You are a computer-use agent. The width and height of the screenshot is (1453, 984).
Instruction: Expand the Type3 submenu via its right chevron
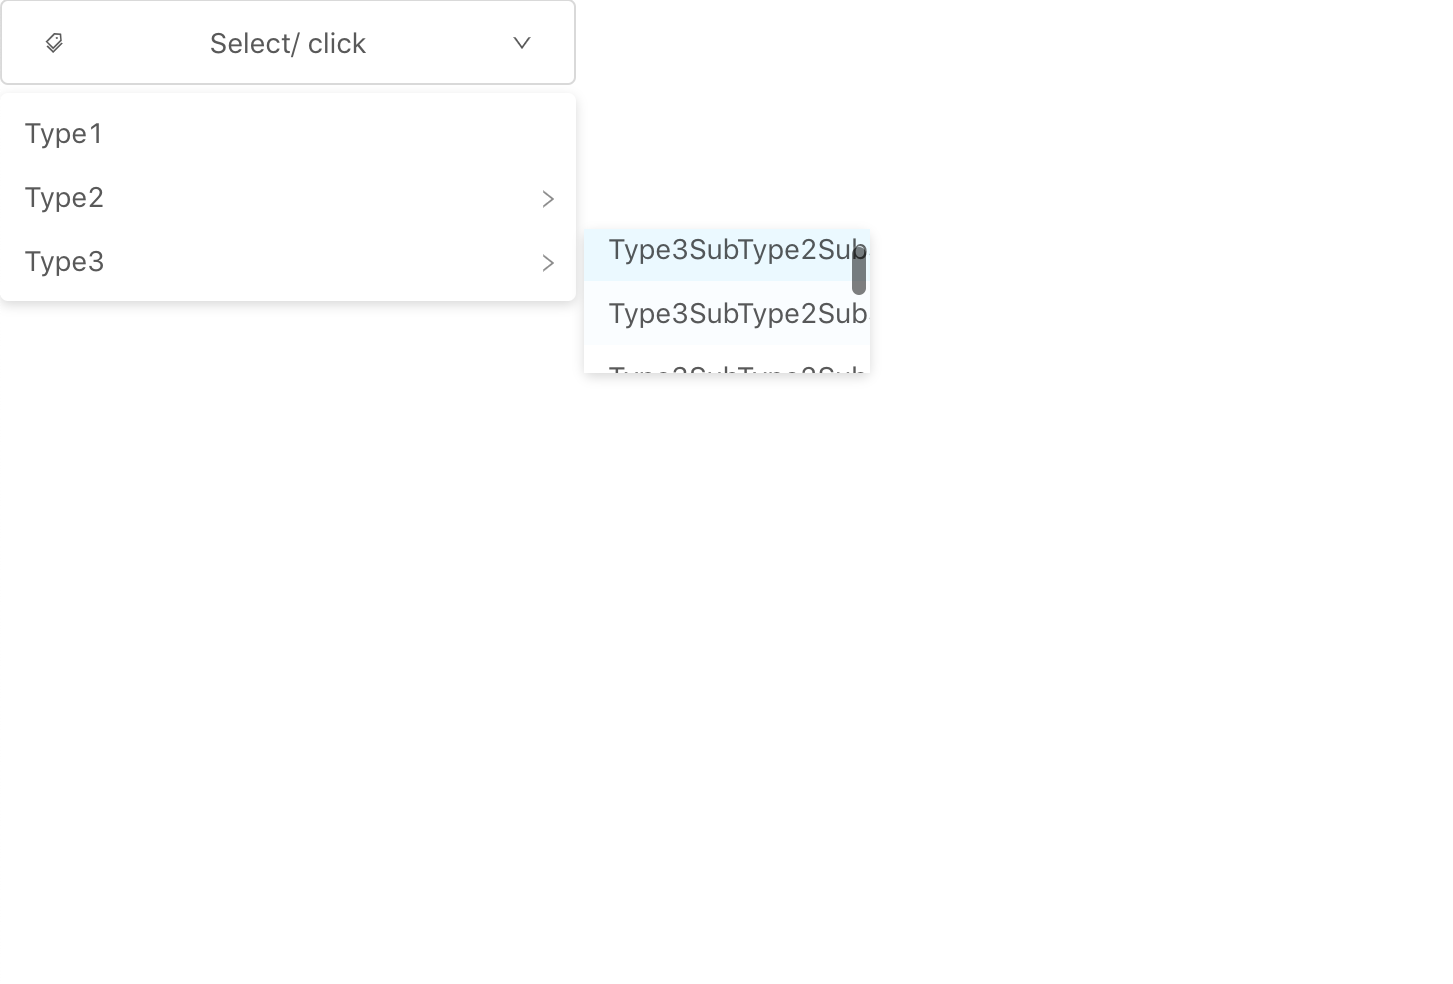tap(547, 263)
